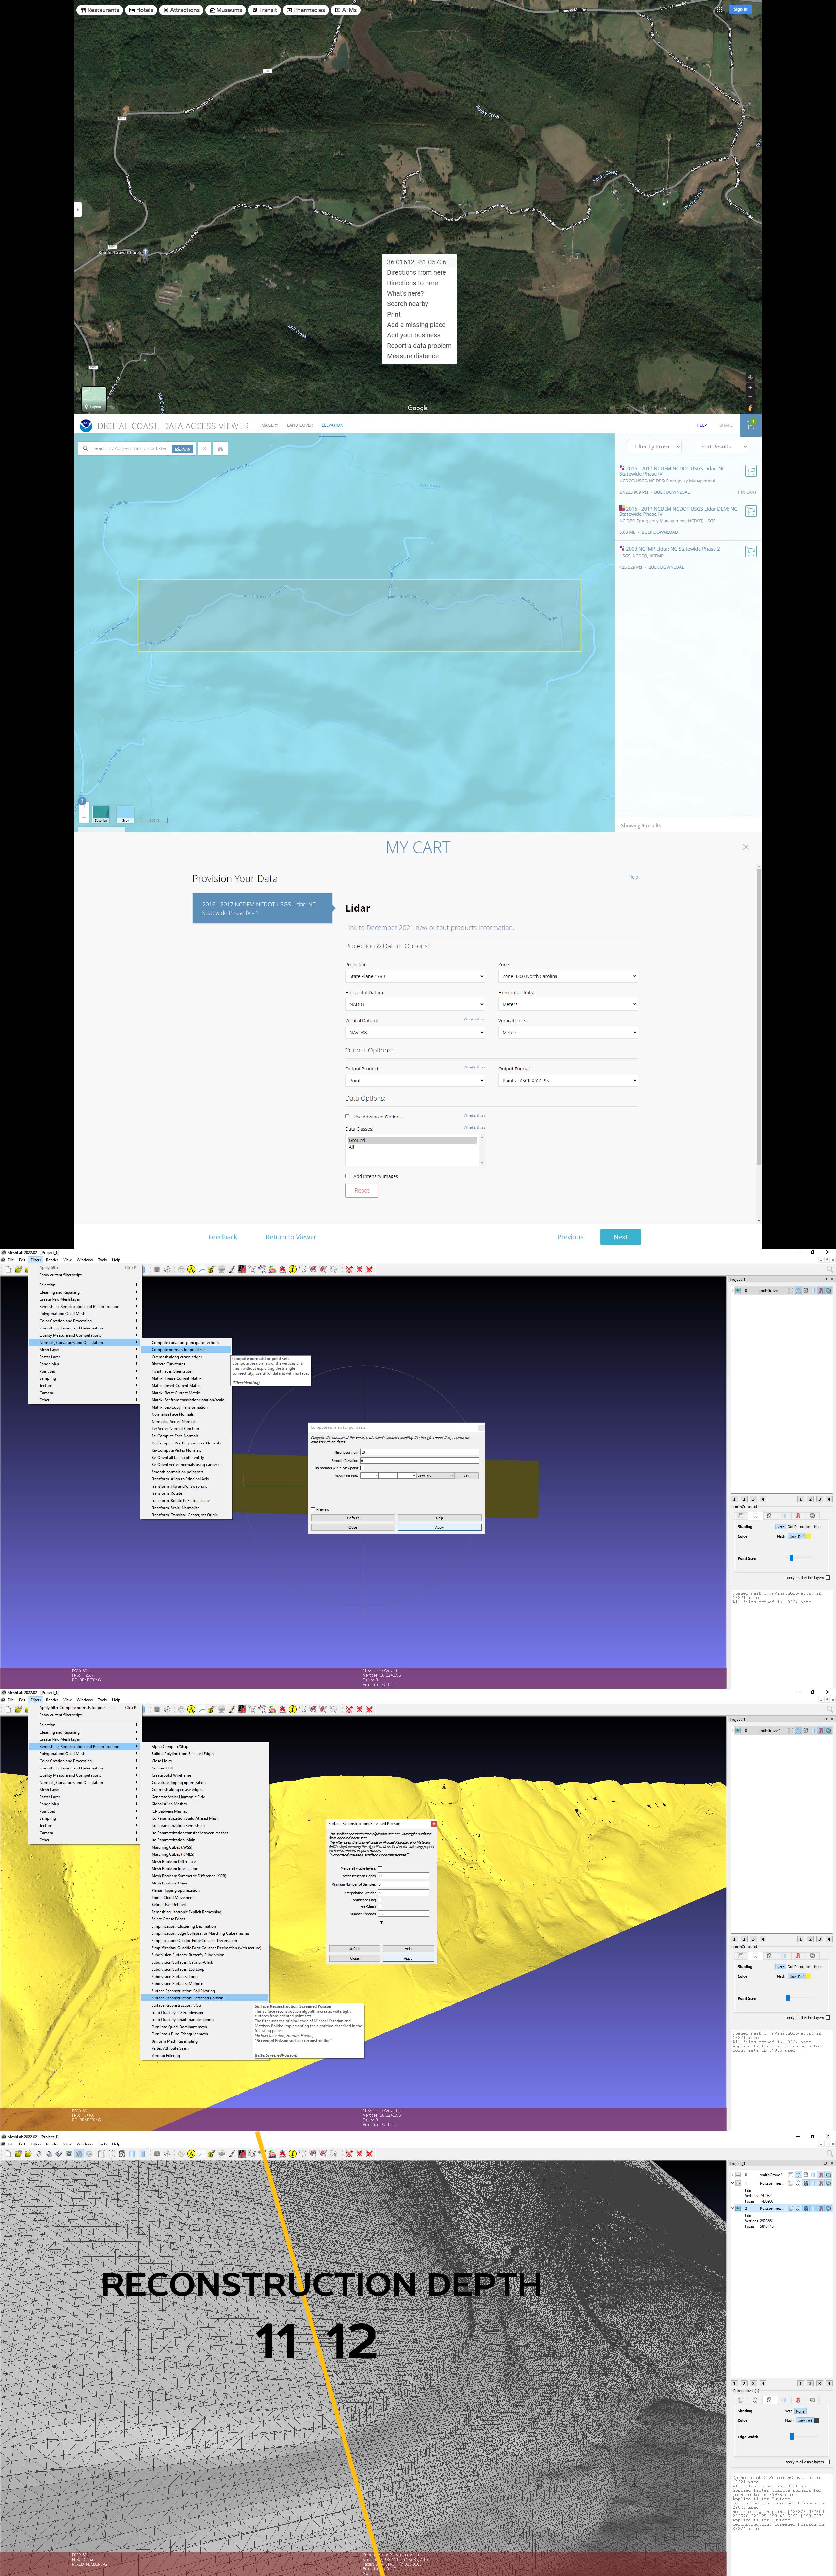The height and width of the screenshot is (2576, 836).
Task: Click Sign in on Google Maps
Action: click(x=740, y=9)
